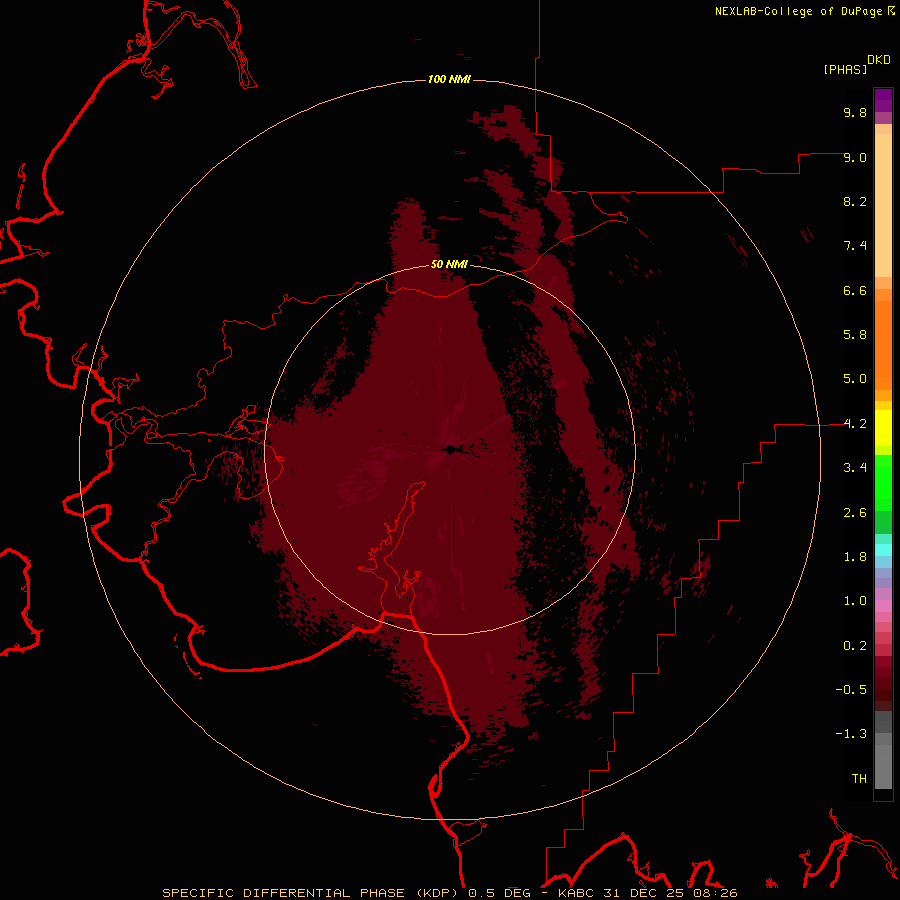The image size is (900, 900).
Task: Click the "100 NMI" range ring label
Action: click(x=449, y=79)
